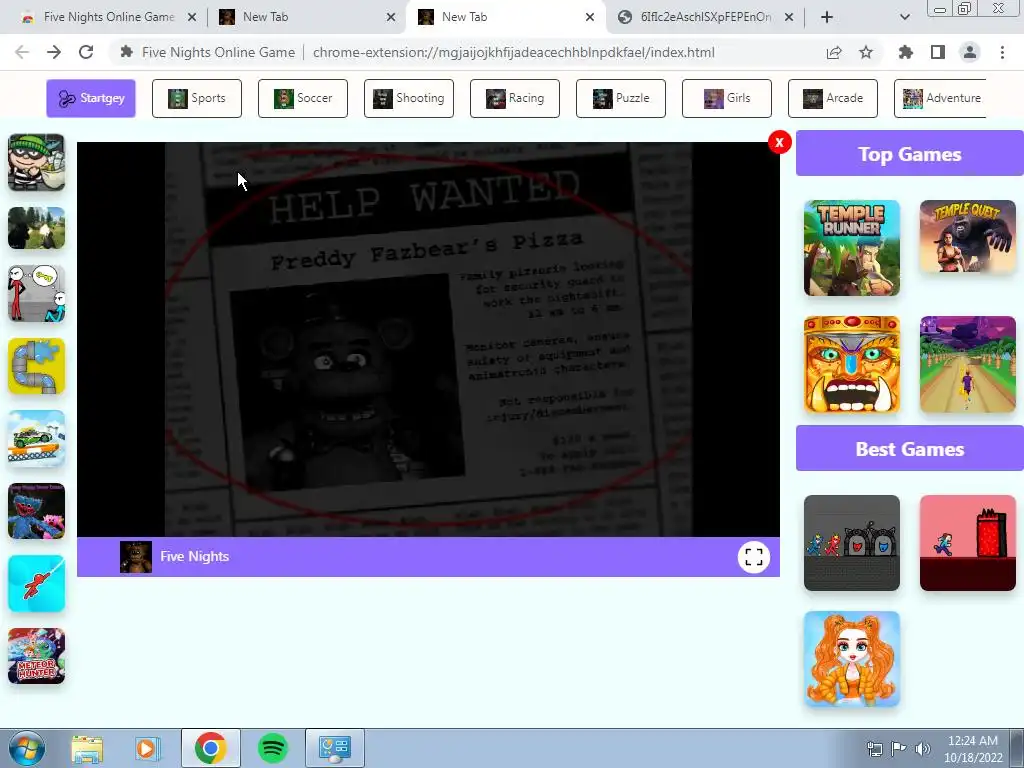
Task: Close the Five Nights Online Game tab
Action: (x=192, y=17)
